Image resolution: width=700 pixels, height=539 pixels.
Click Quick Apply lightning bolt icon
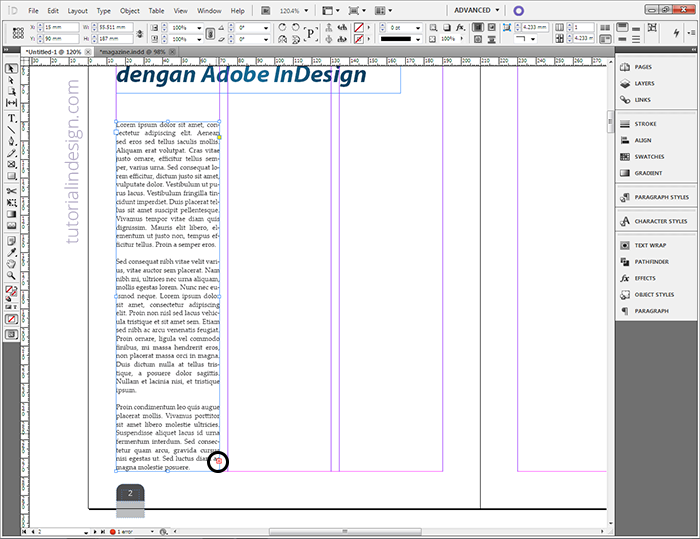pyautogui.click(x=676, y=32)
